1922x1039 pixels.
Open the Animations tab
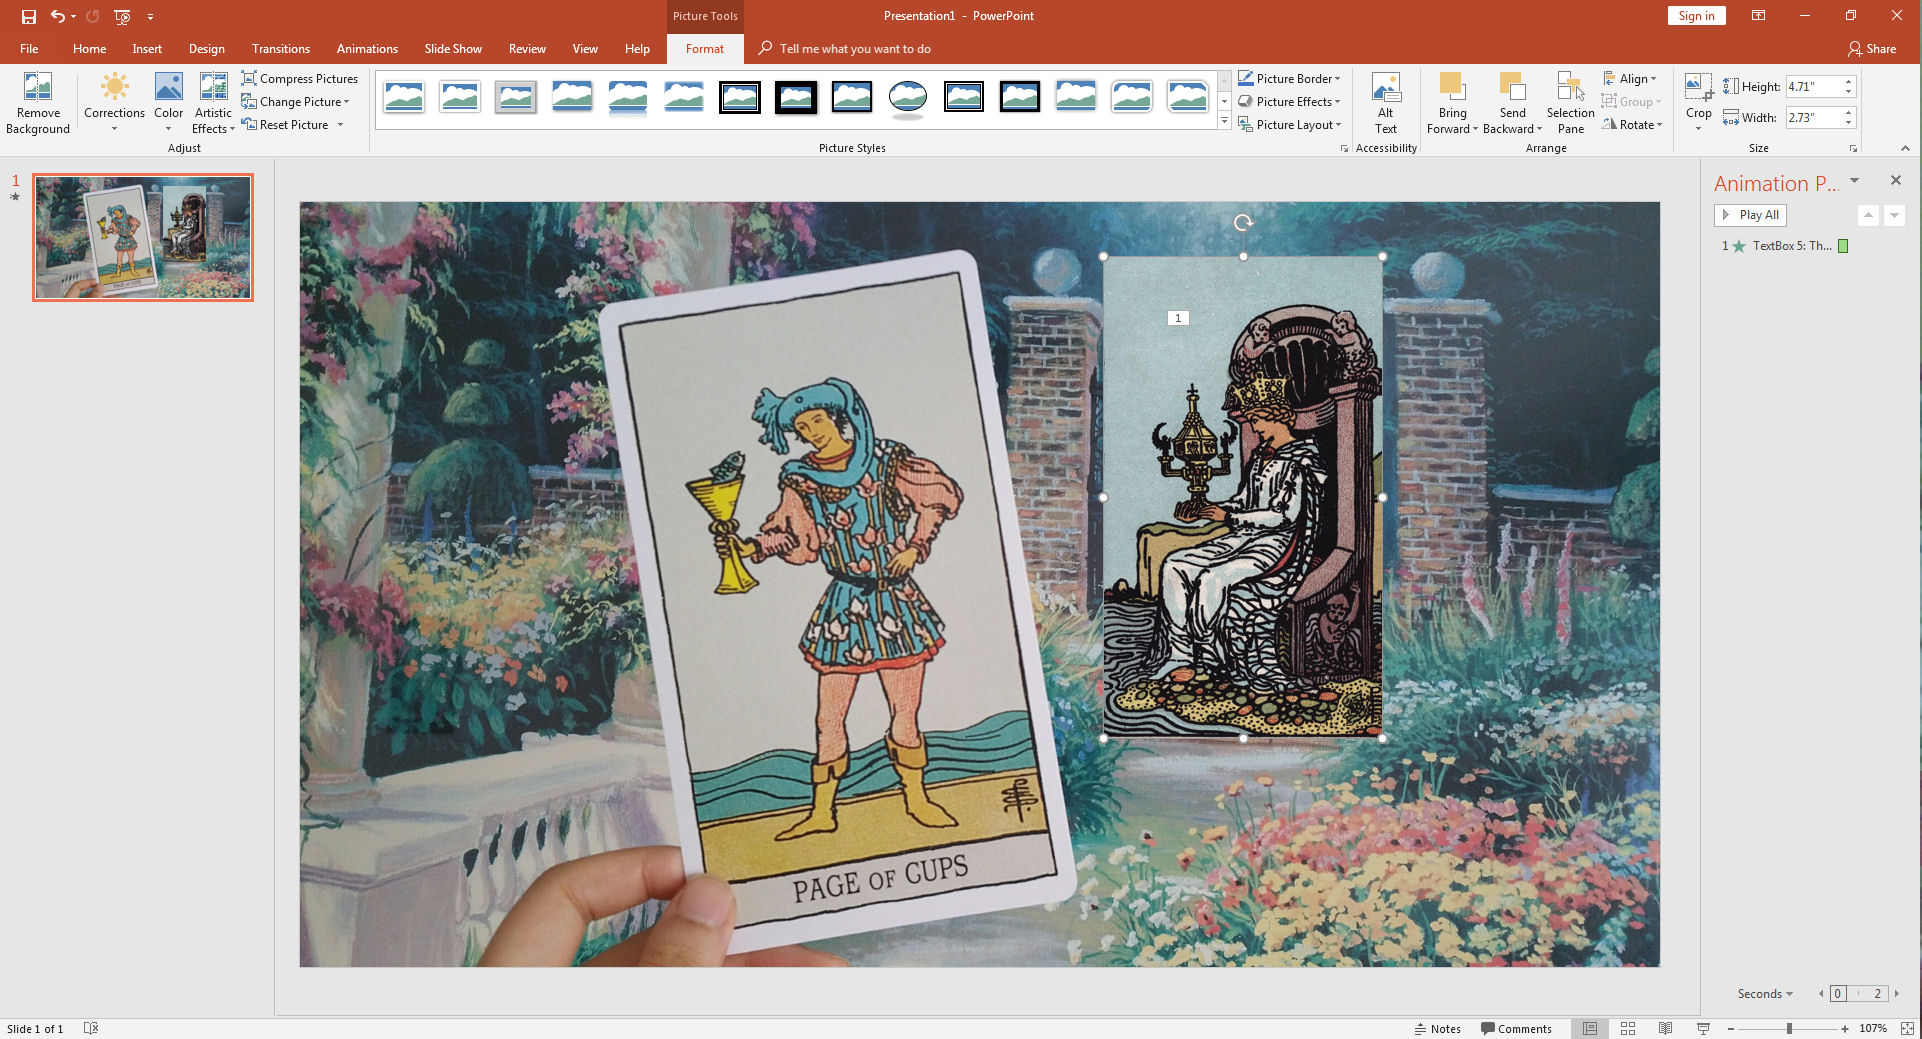[x=367, y=49]
